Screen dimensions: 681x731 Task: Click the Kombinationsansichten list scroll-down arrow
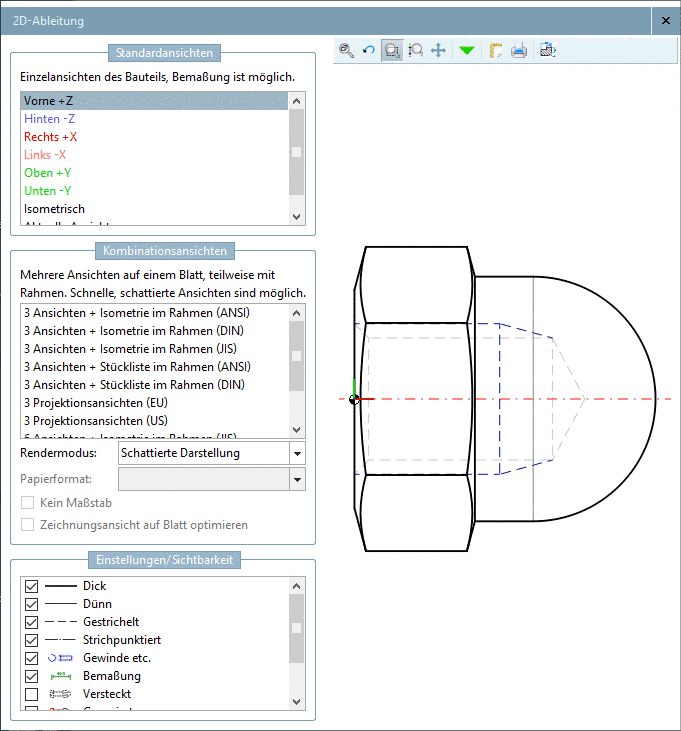click(296, 429)
